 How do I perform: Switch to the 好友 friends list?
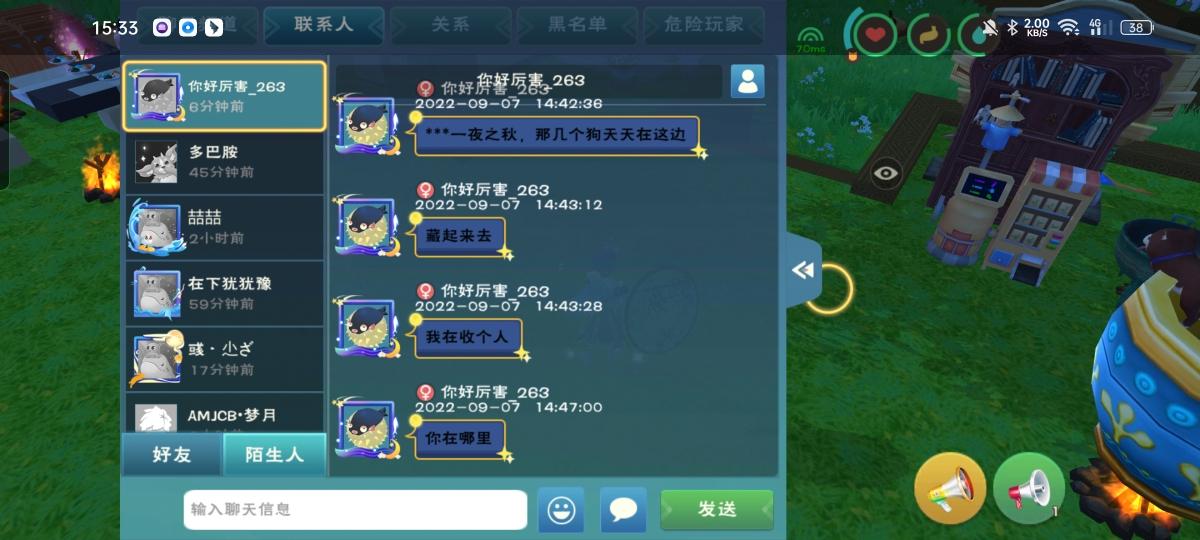(x=172, y=455)
